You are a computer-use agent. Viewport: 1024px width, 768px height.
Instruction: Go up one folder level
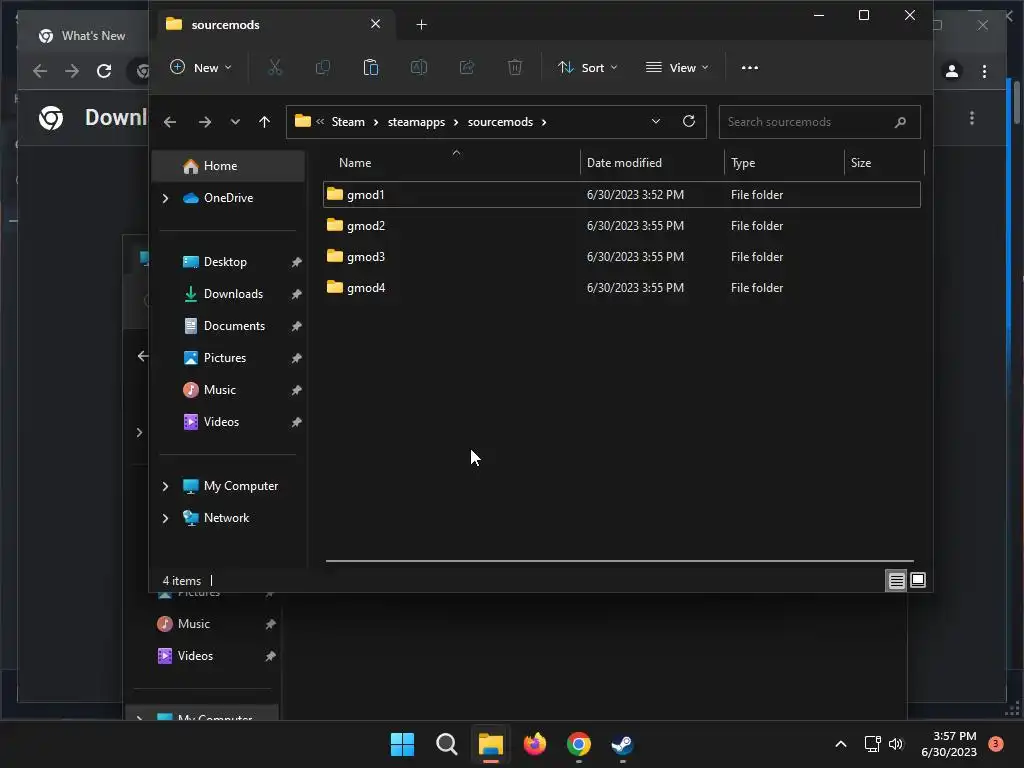click(x=264, y=122)
